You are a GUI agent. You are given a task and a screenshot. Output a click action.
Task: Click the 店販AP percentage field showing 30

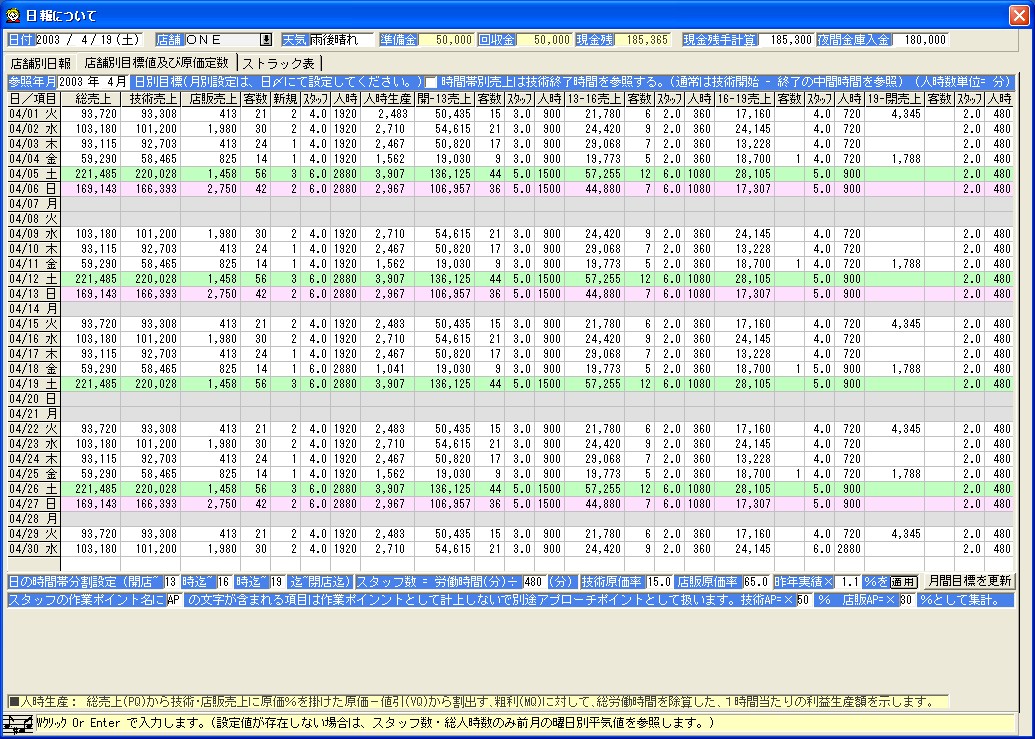[x=906, y=600]
